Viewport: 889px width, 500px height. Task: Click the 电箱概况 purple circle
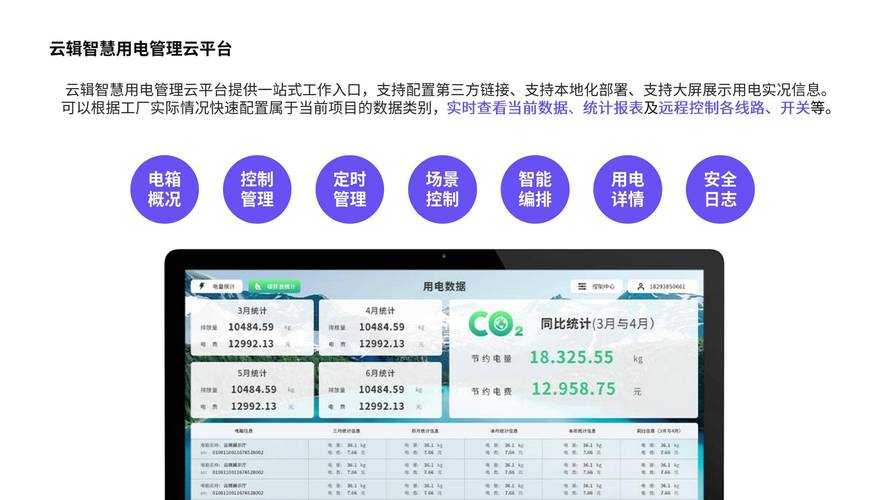point(164,189)
